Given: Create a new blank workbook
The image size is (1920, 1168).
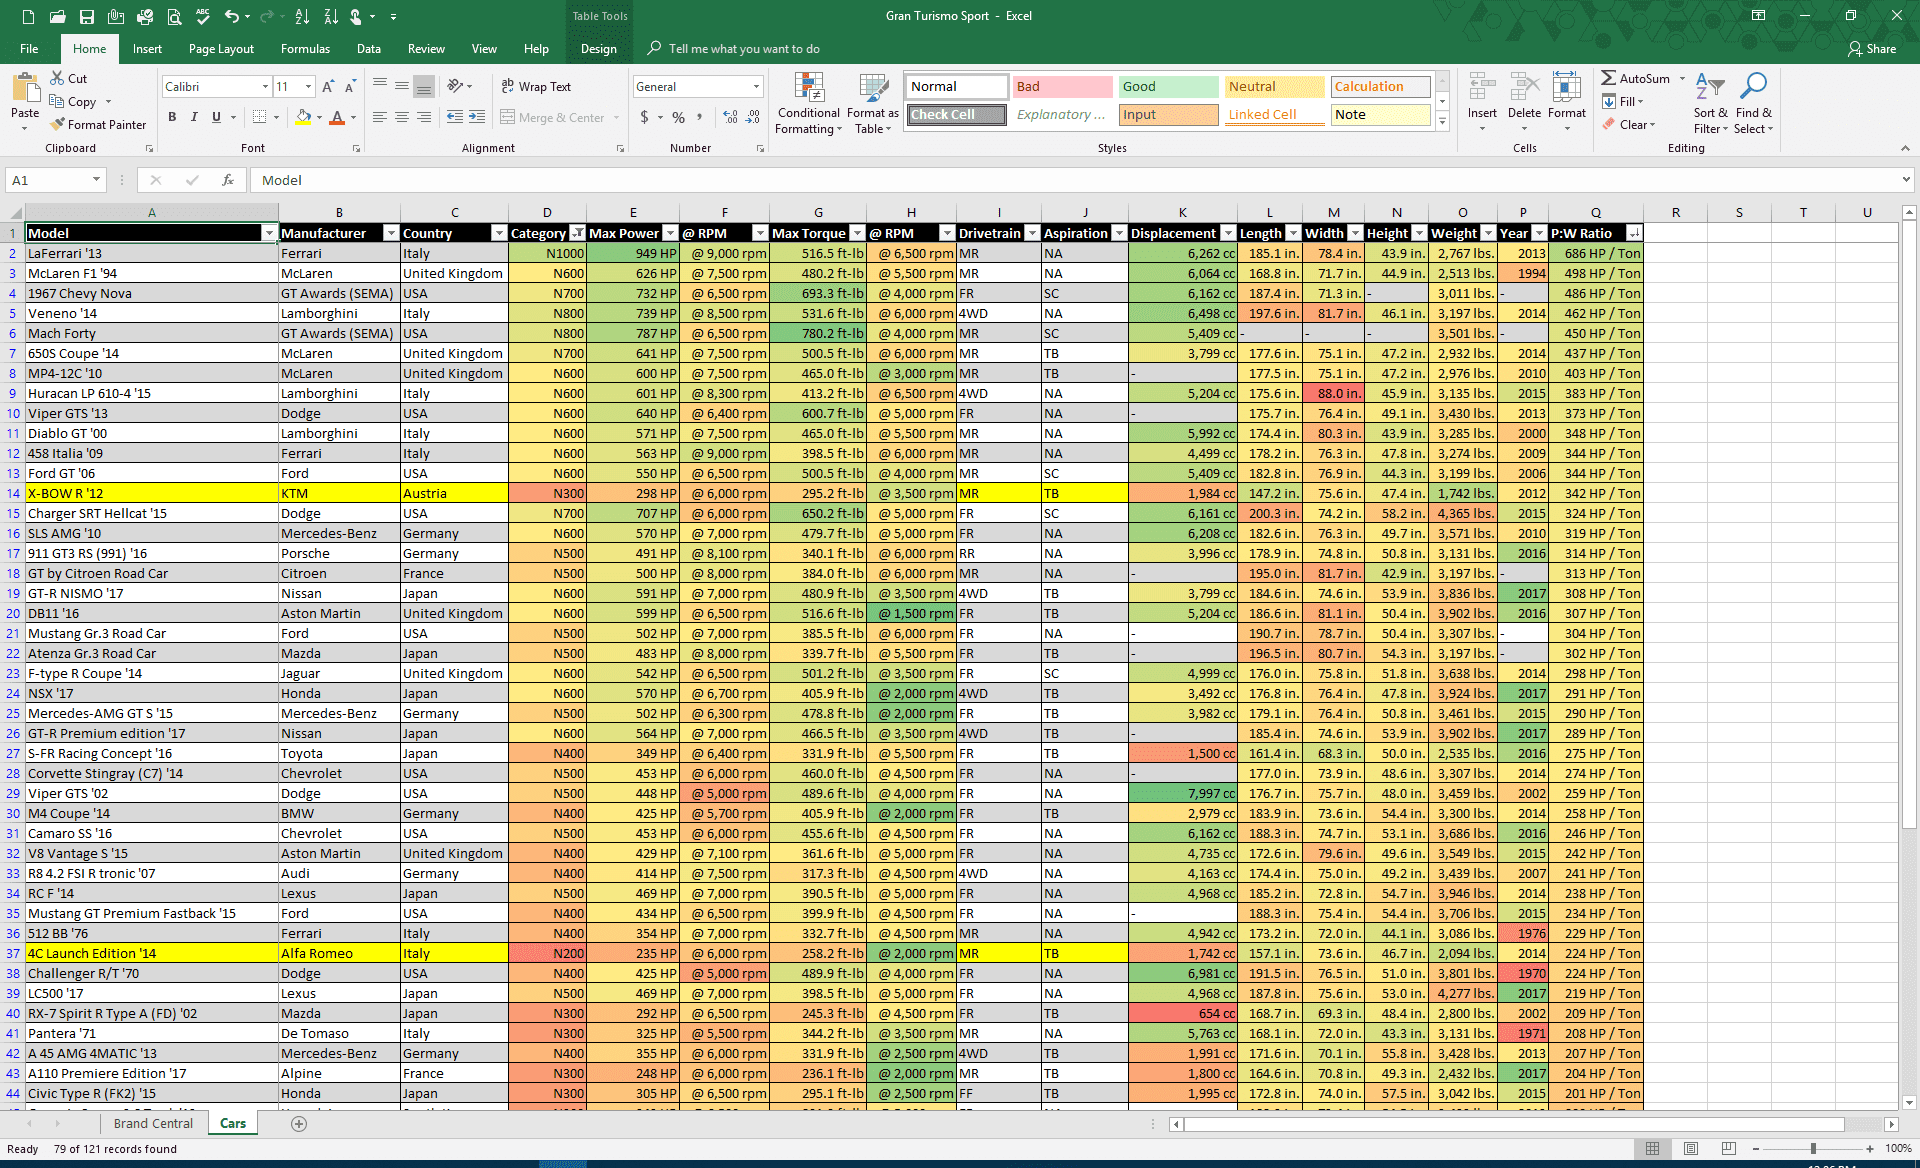Looking at the screenshot, I should point(28,16).
